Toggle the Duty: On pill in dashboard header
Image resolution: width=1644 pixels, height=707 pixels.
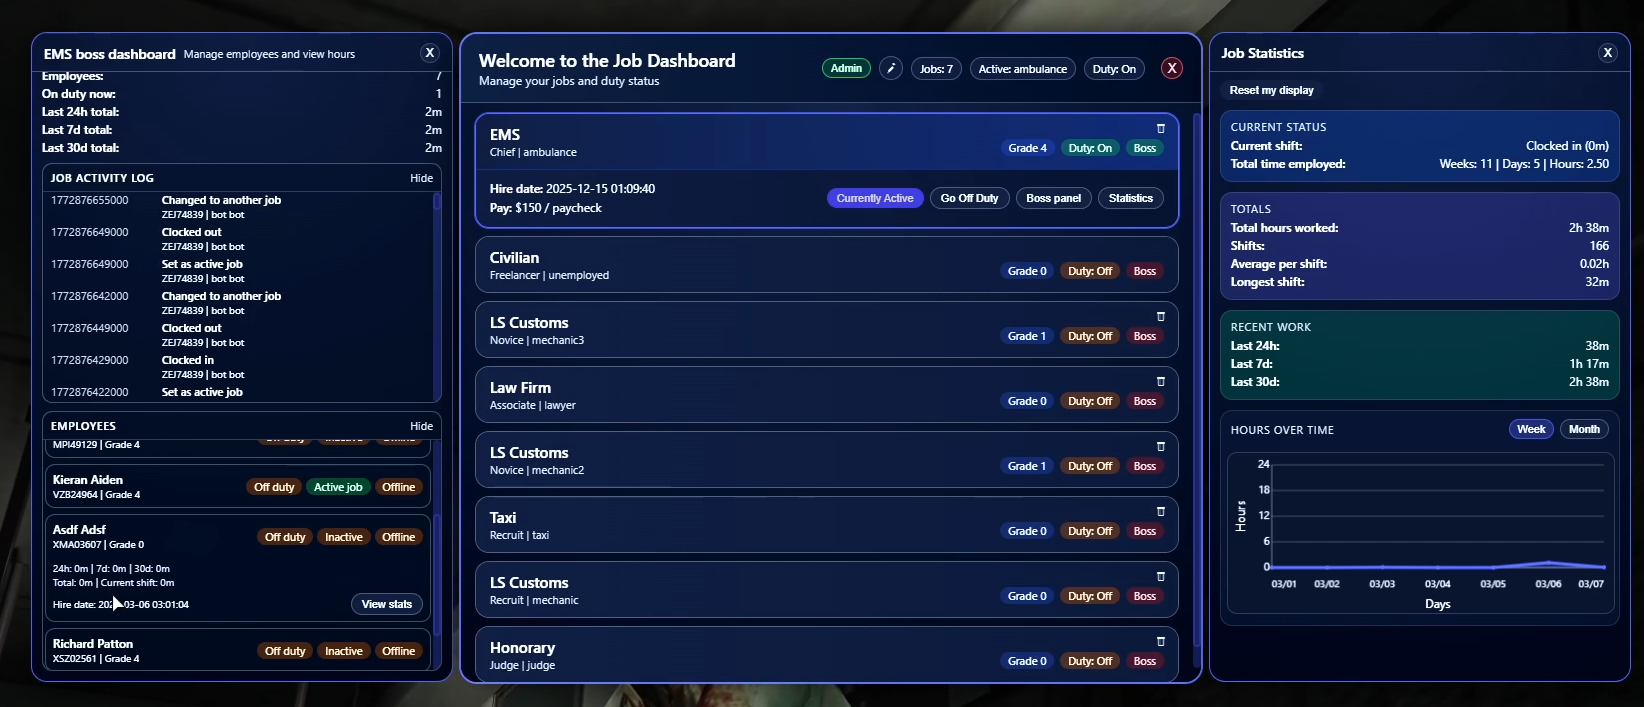(1114, 69)
